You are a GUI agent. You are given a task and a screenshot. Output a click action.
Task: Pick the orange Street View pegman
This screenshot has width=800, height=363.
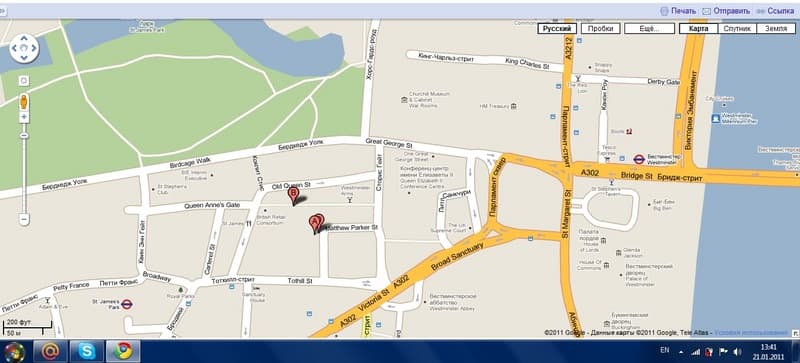[24, 102]
